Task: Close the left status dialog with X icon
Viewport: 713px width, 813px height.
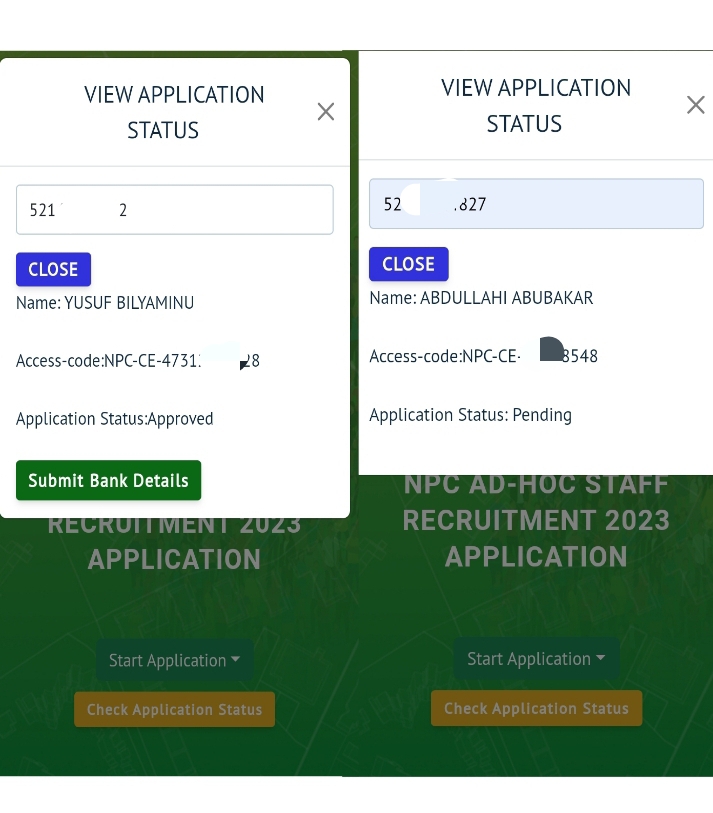Action: click(x=326, y=111)
